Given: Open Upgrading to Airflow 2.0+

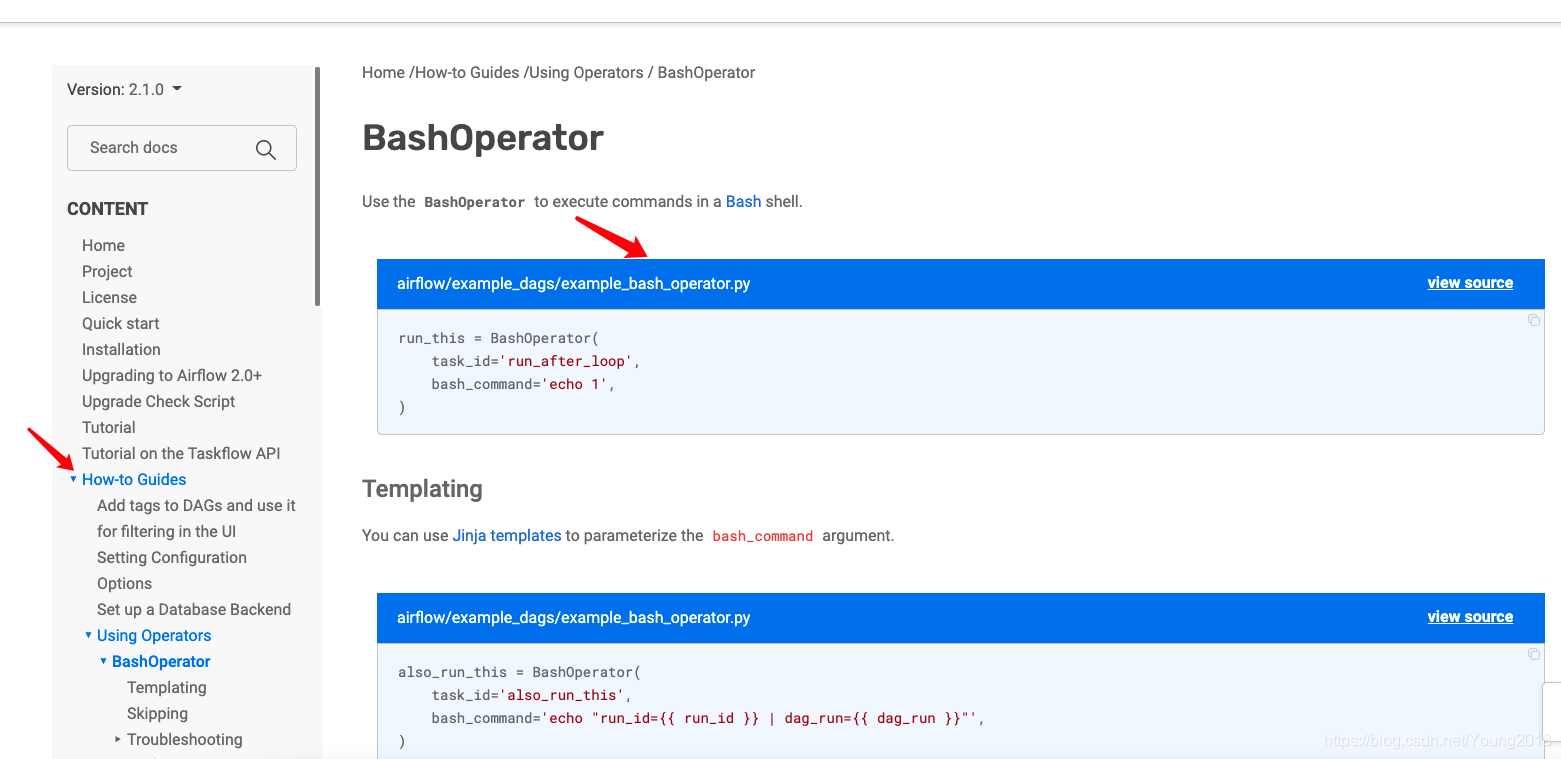Looking at the screenshot, I should coord(172,375).
